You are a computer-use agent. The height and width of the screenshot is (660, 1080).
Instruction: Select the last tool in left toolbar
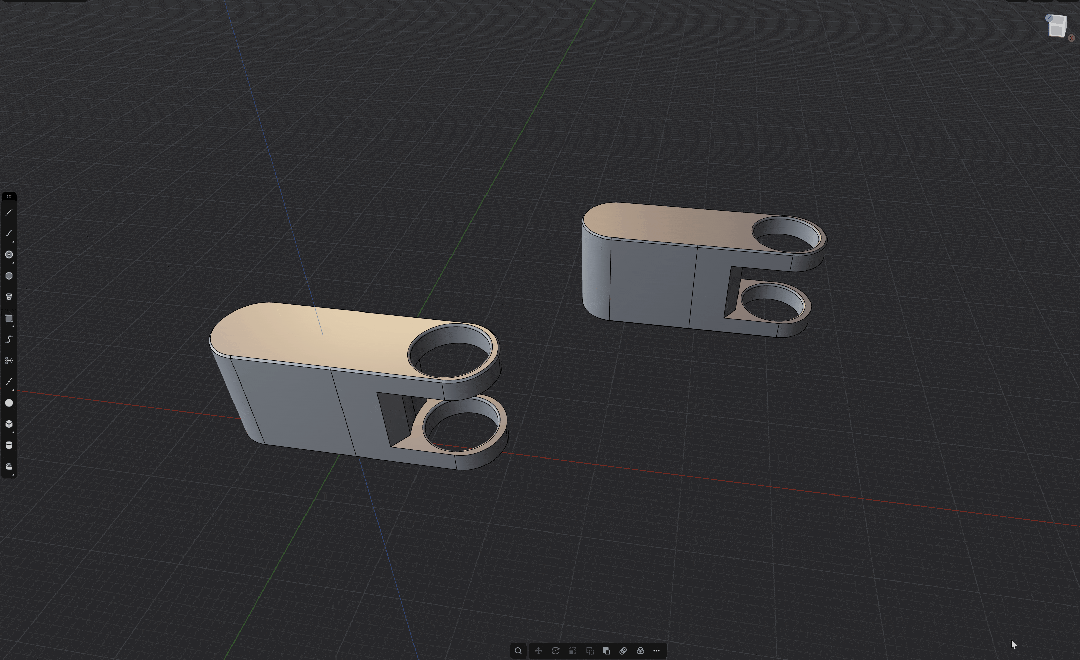click(x=9, y=466)
